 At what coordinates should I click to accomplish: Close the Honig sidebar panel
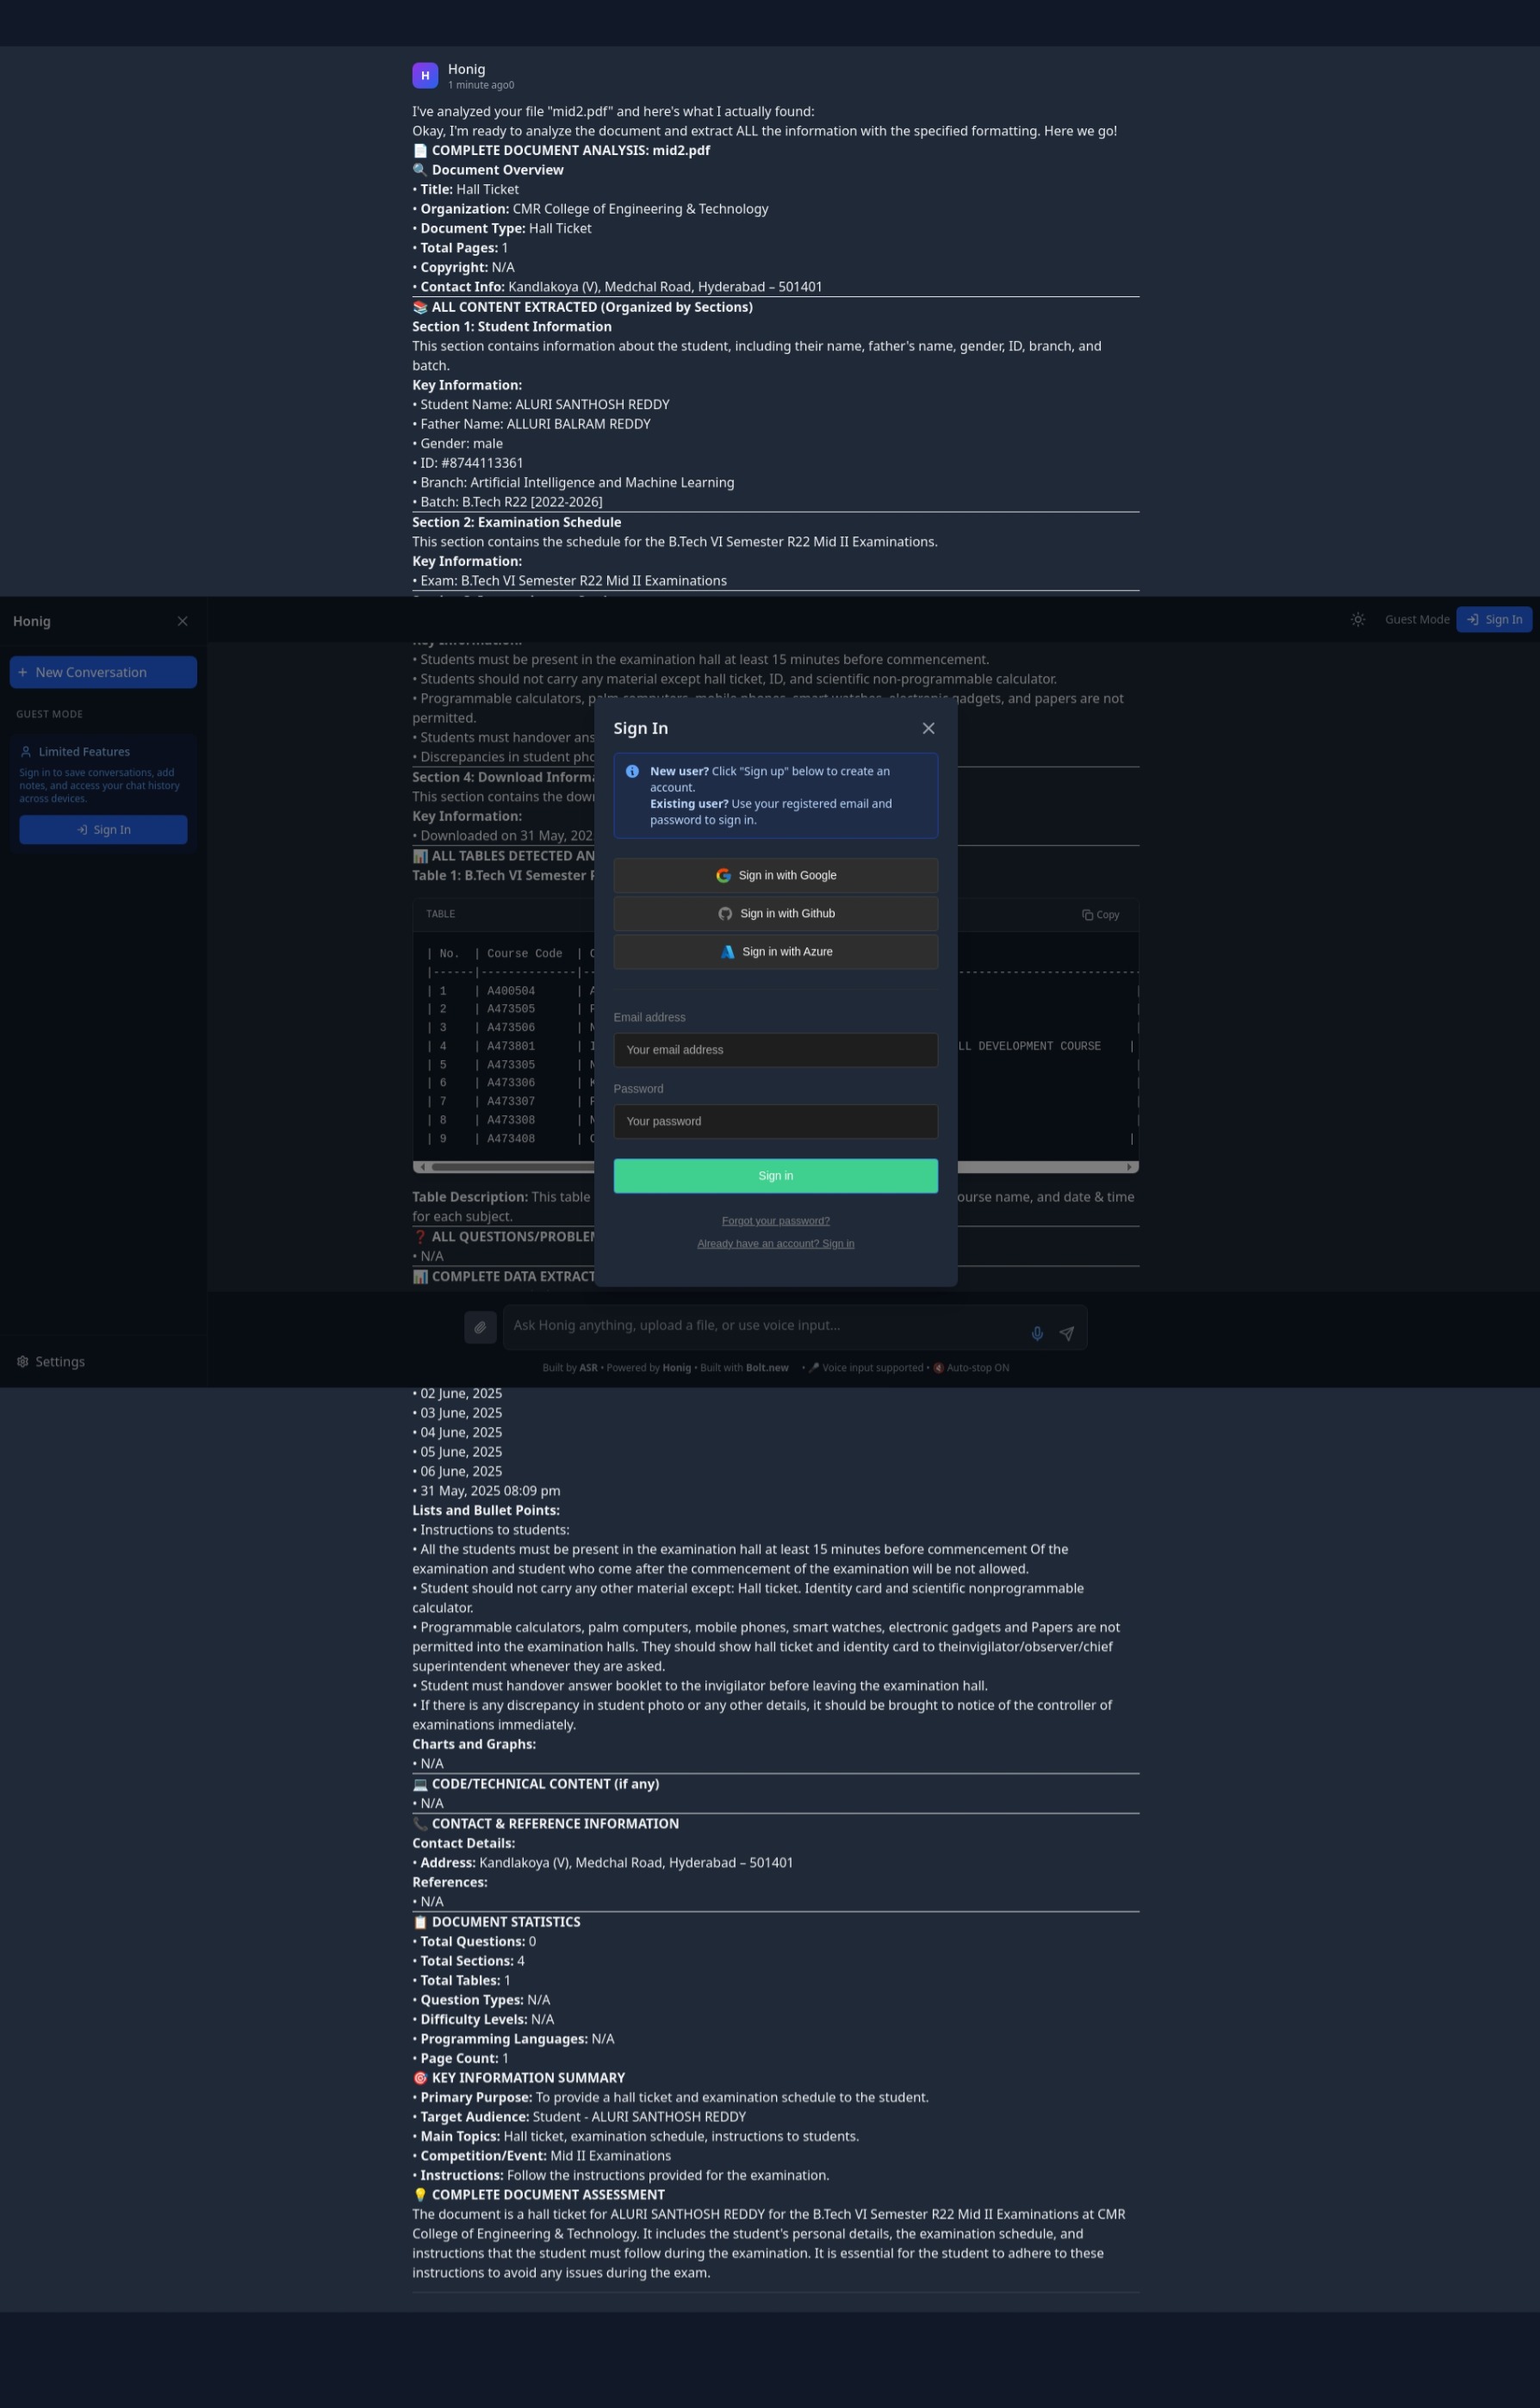[x=182, y=621]
